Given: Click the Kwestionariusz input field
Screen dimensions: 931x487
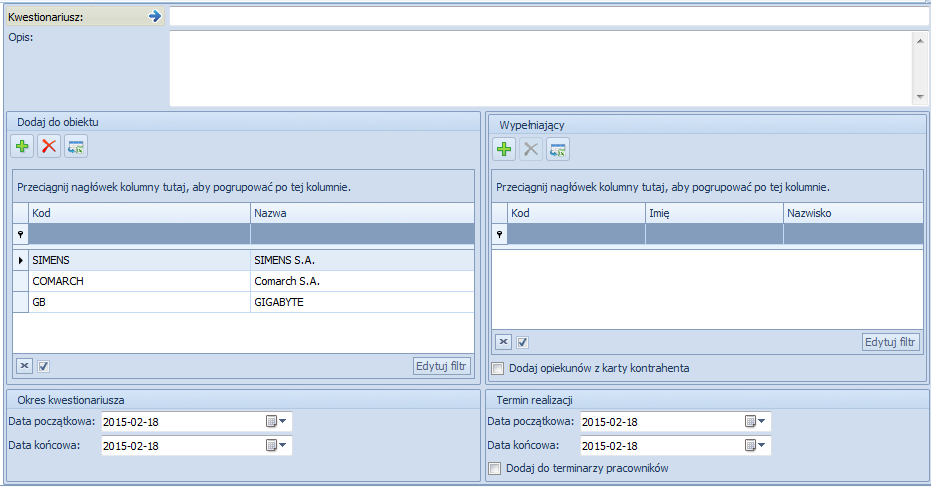Looking at the screenshot, I should [549, 17].
